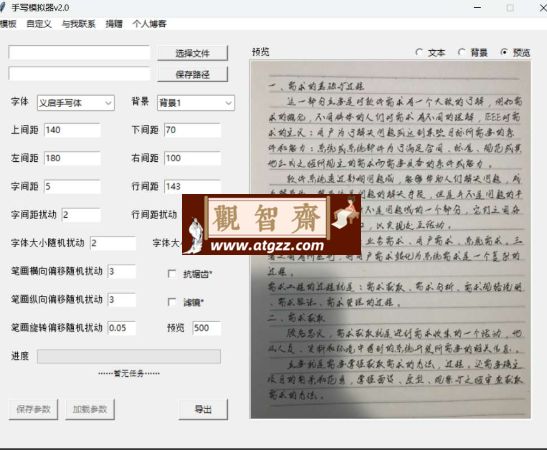The image size is (547, 450).
Task: Click the 导出 export button
Action: [203, 409]
